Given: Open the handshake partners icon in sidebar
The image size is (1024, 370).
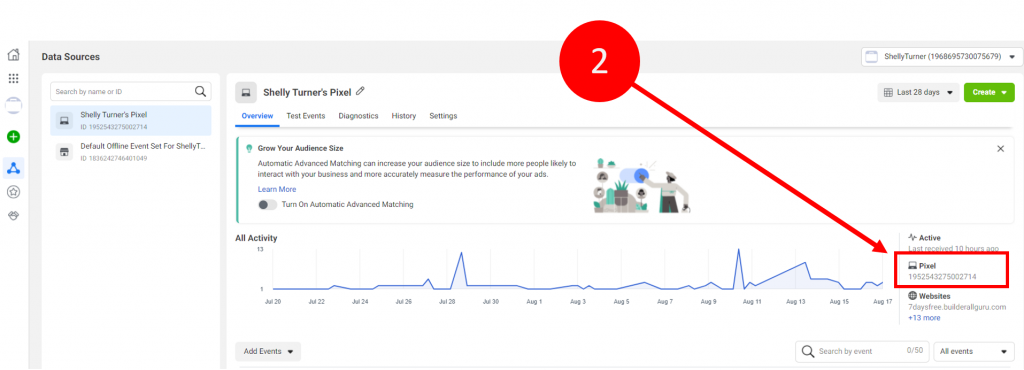Looking at the screenshot, I should coord(13,215).
